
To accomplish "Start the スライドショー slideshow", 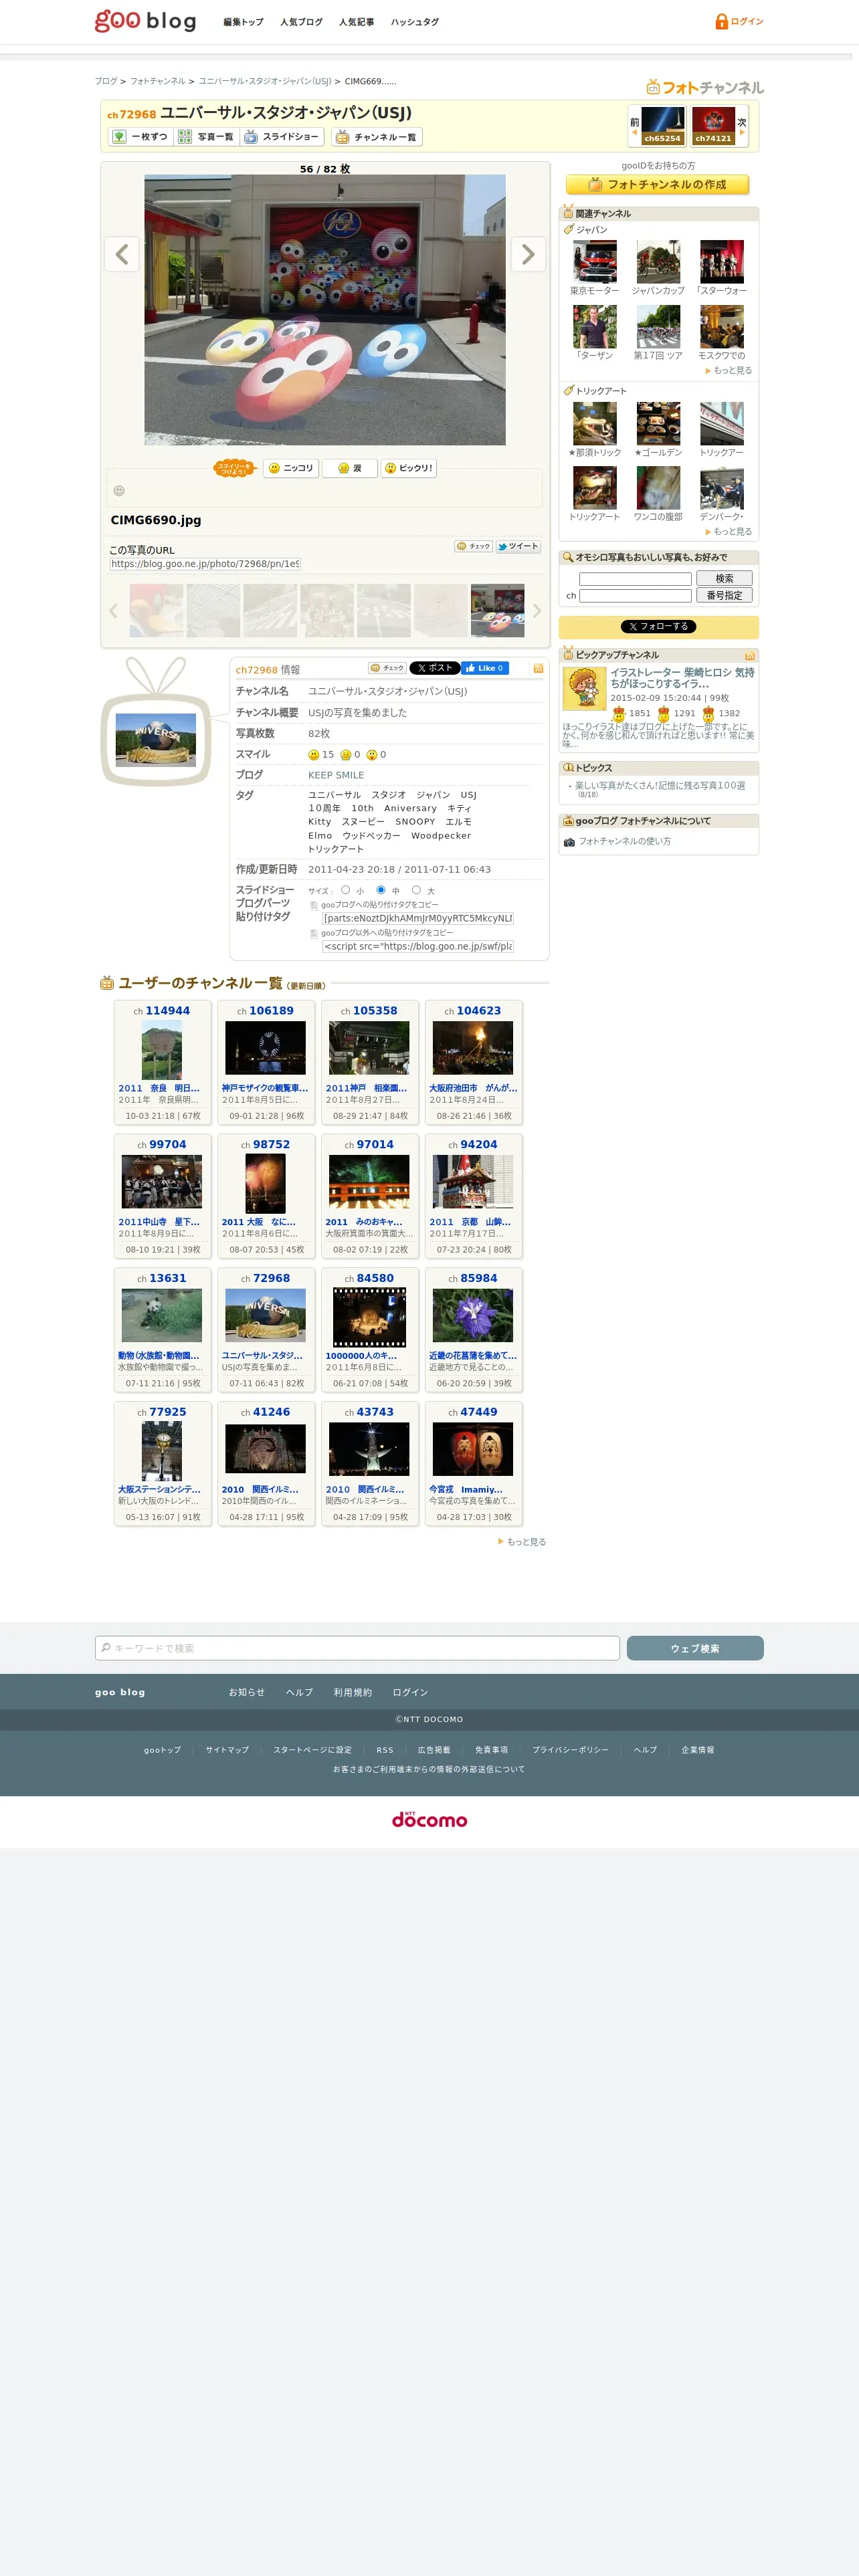I will click(x=281, y=137).
